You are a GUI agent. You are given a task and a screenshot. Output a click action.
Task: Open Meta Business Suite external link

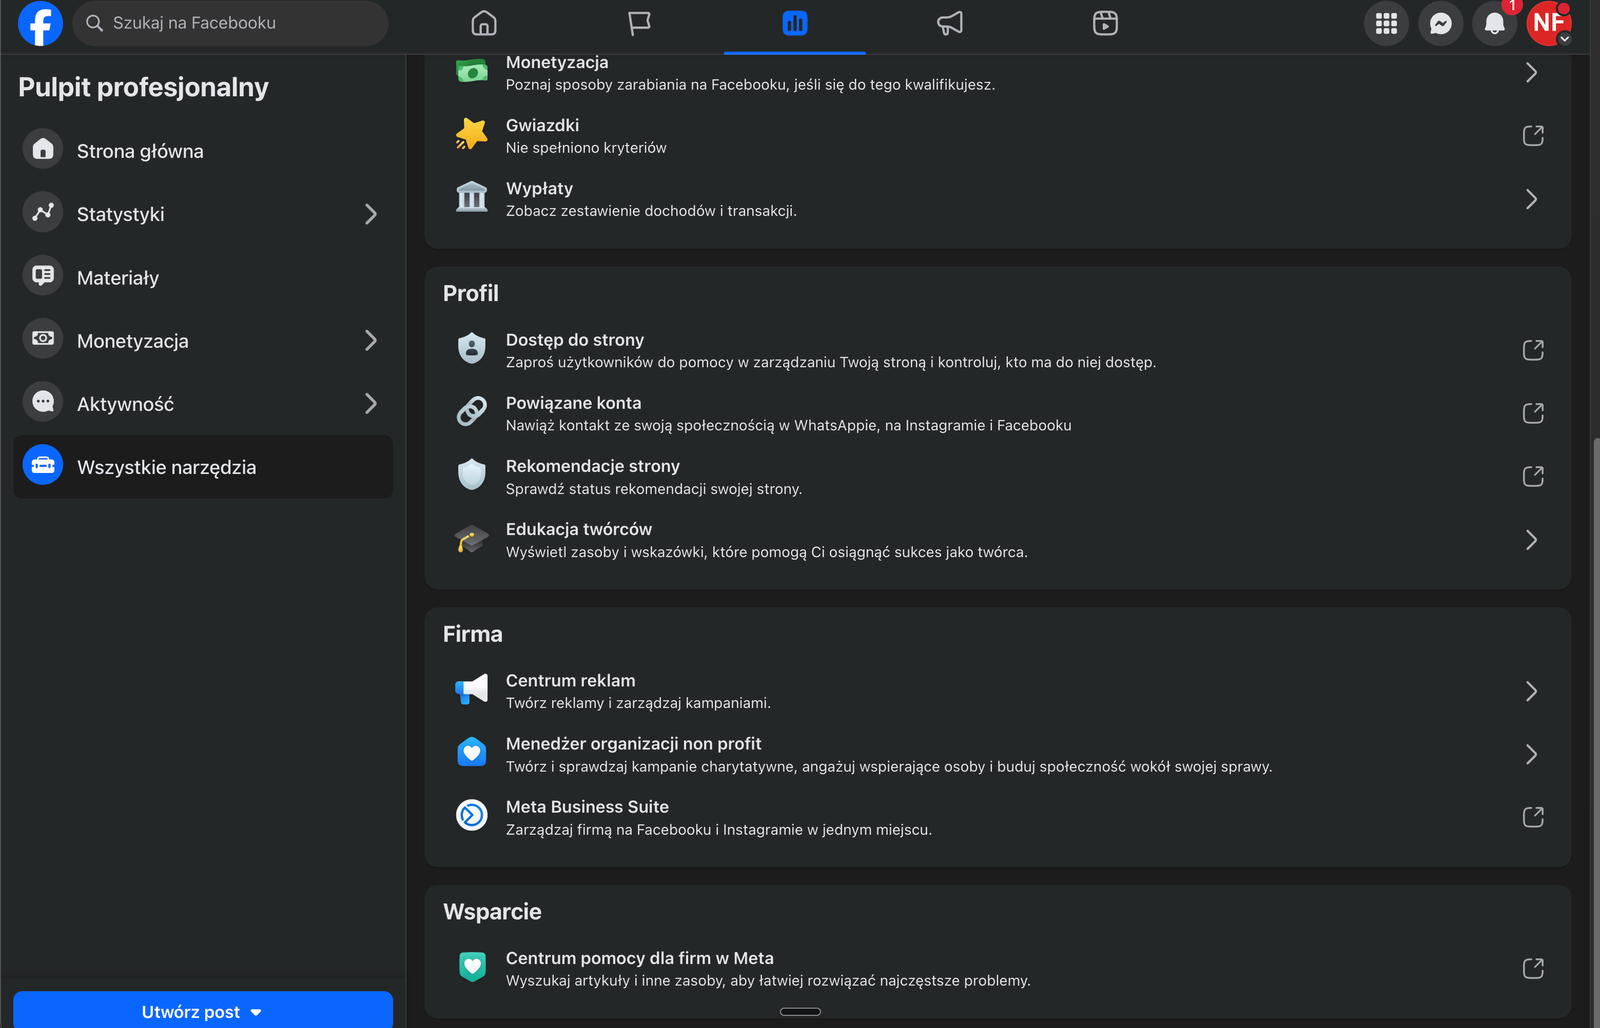pyautogui.click(x=1533, y=817)
